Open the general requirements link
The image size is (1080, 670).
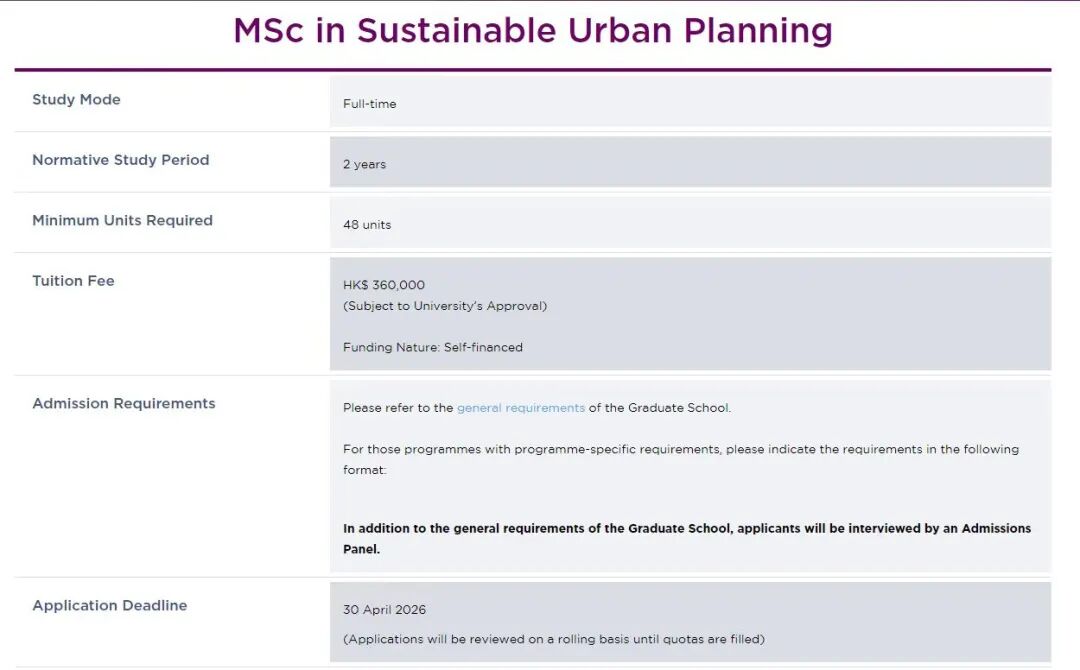click(521, 408)
